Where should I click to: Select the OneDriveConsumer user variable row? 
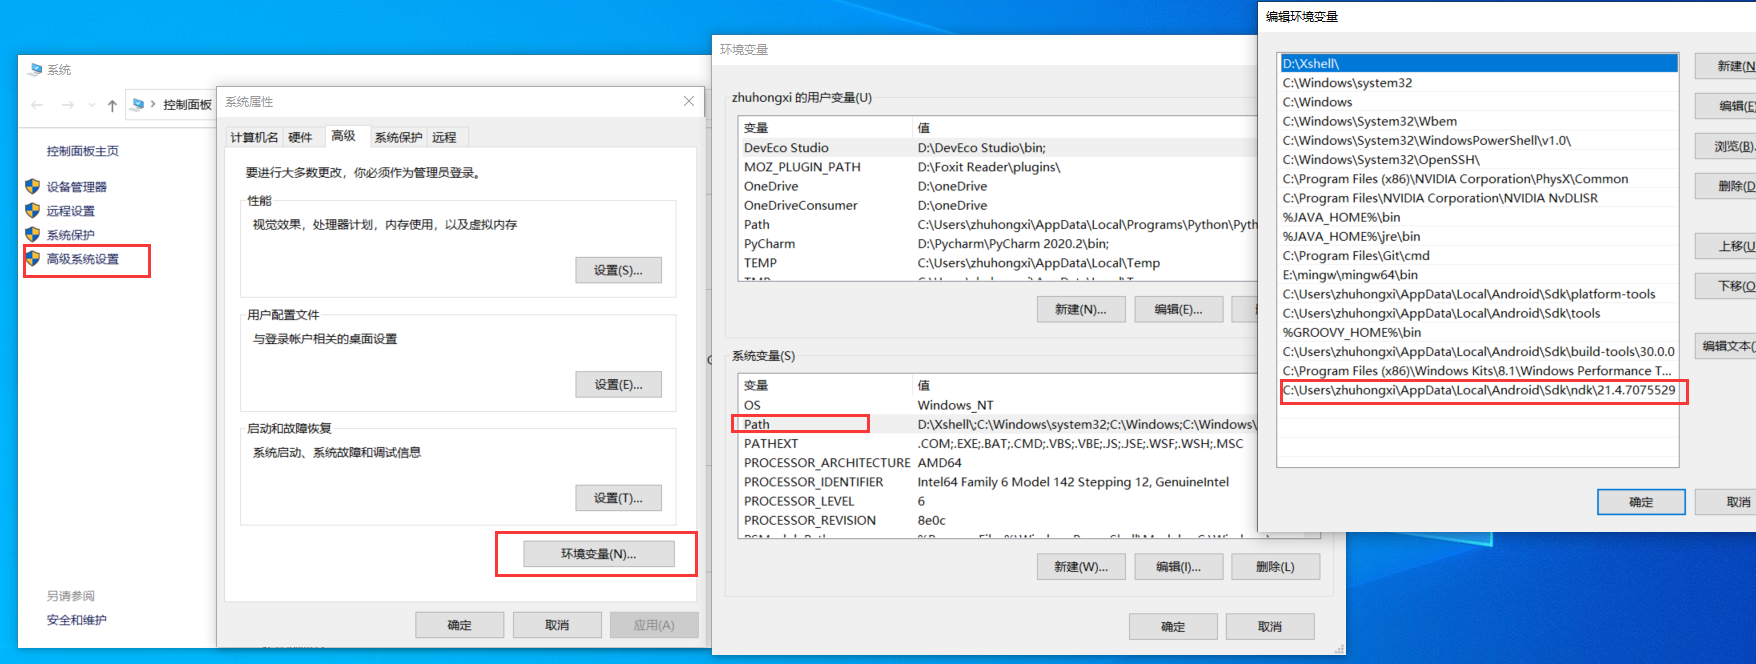tap(998, 205)
